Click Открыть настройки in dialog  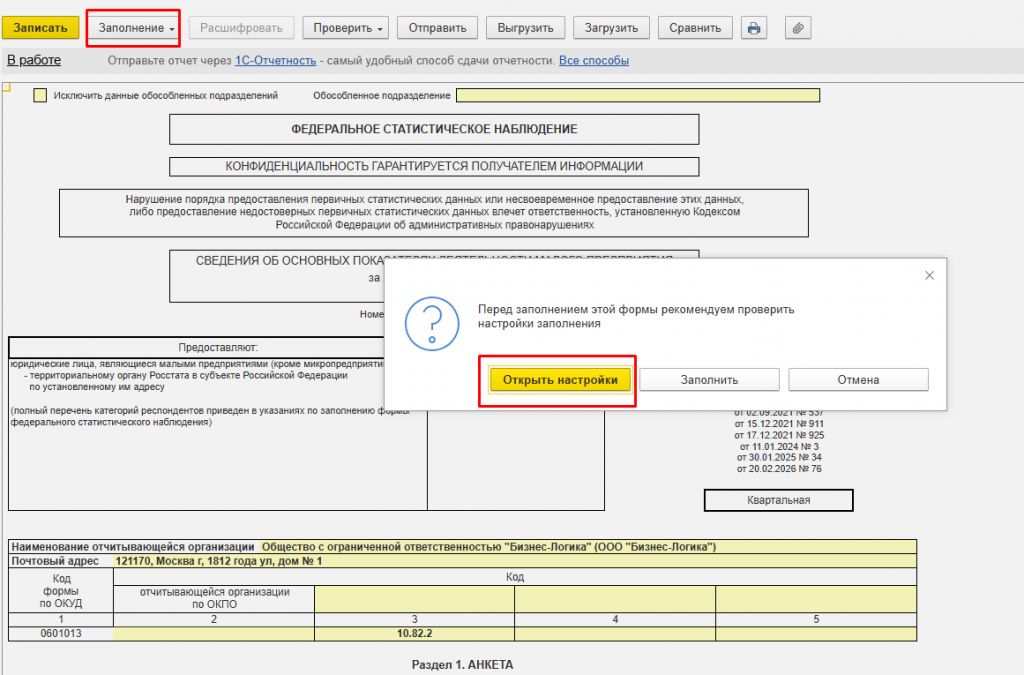tap(560, 380)
